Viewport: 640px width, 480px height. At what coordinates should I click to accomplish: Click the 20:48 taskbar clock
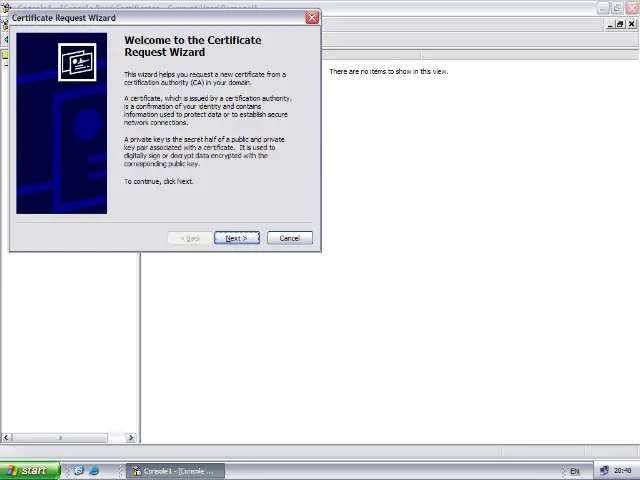pyautogui.click(x=622, y=471)
